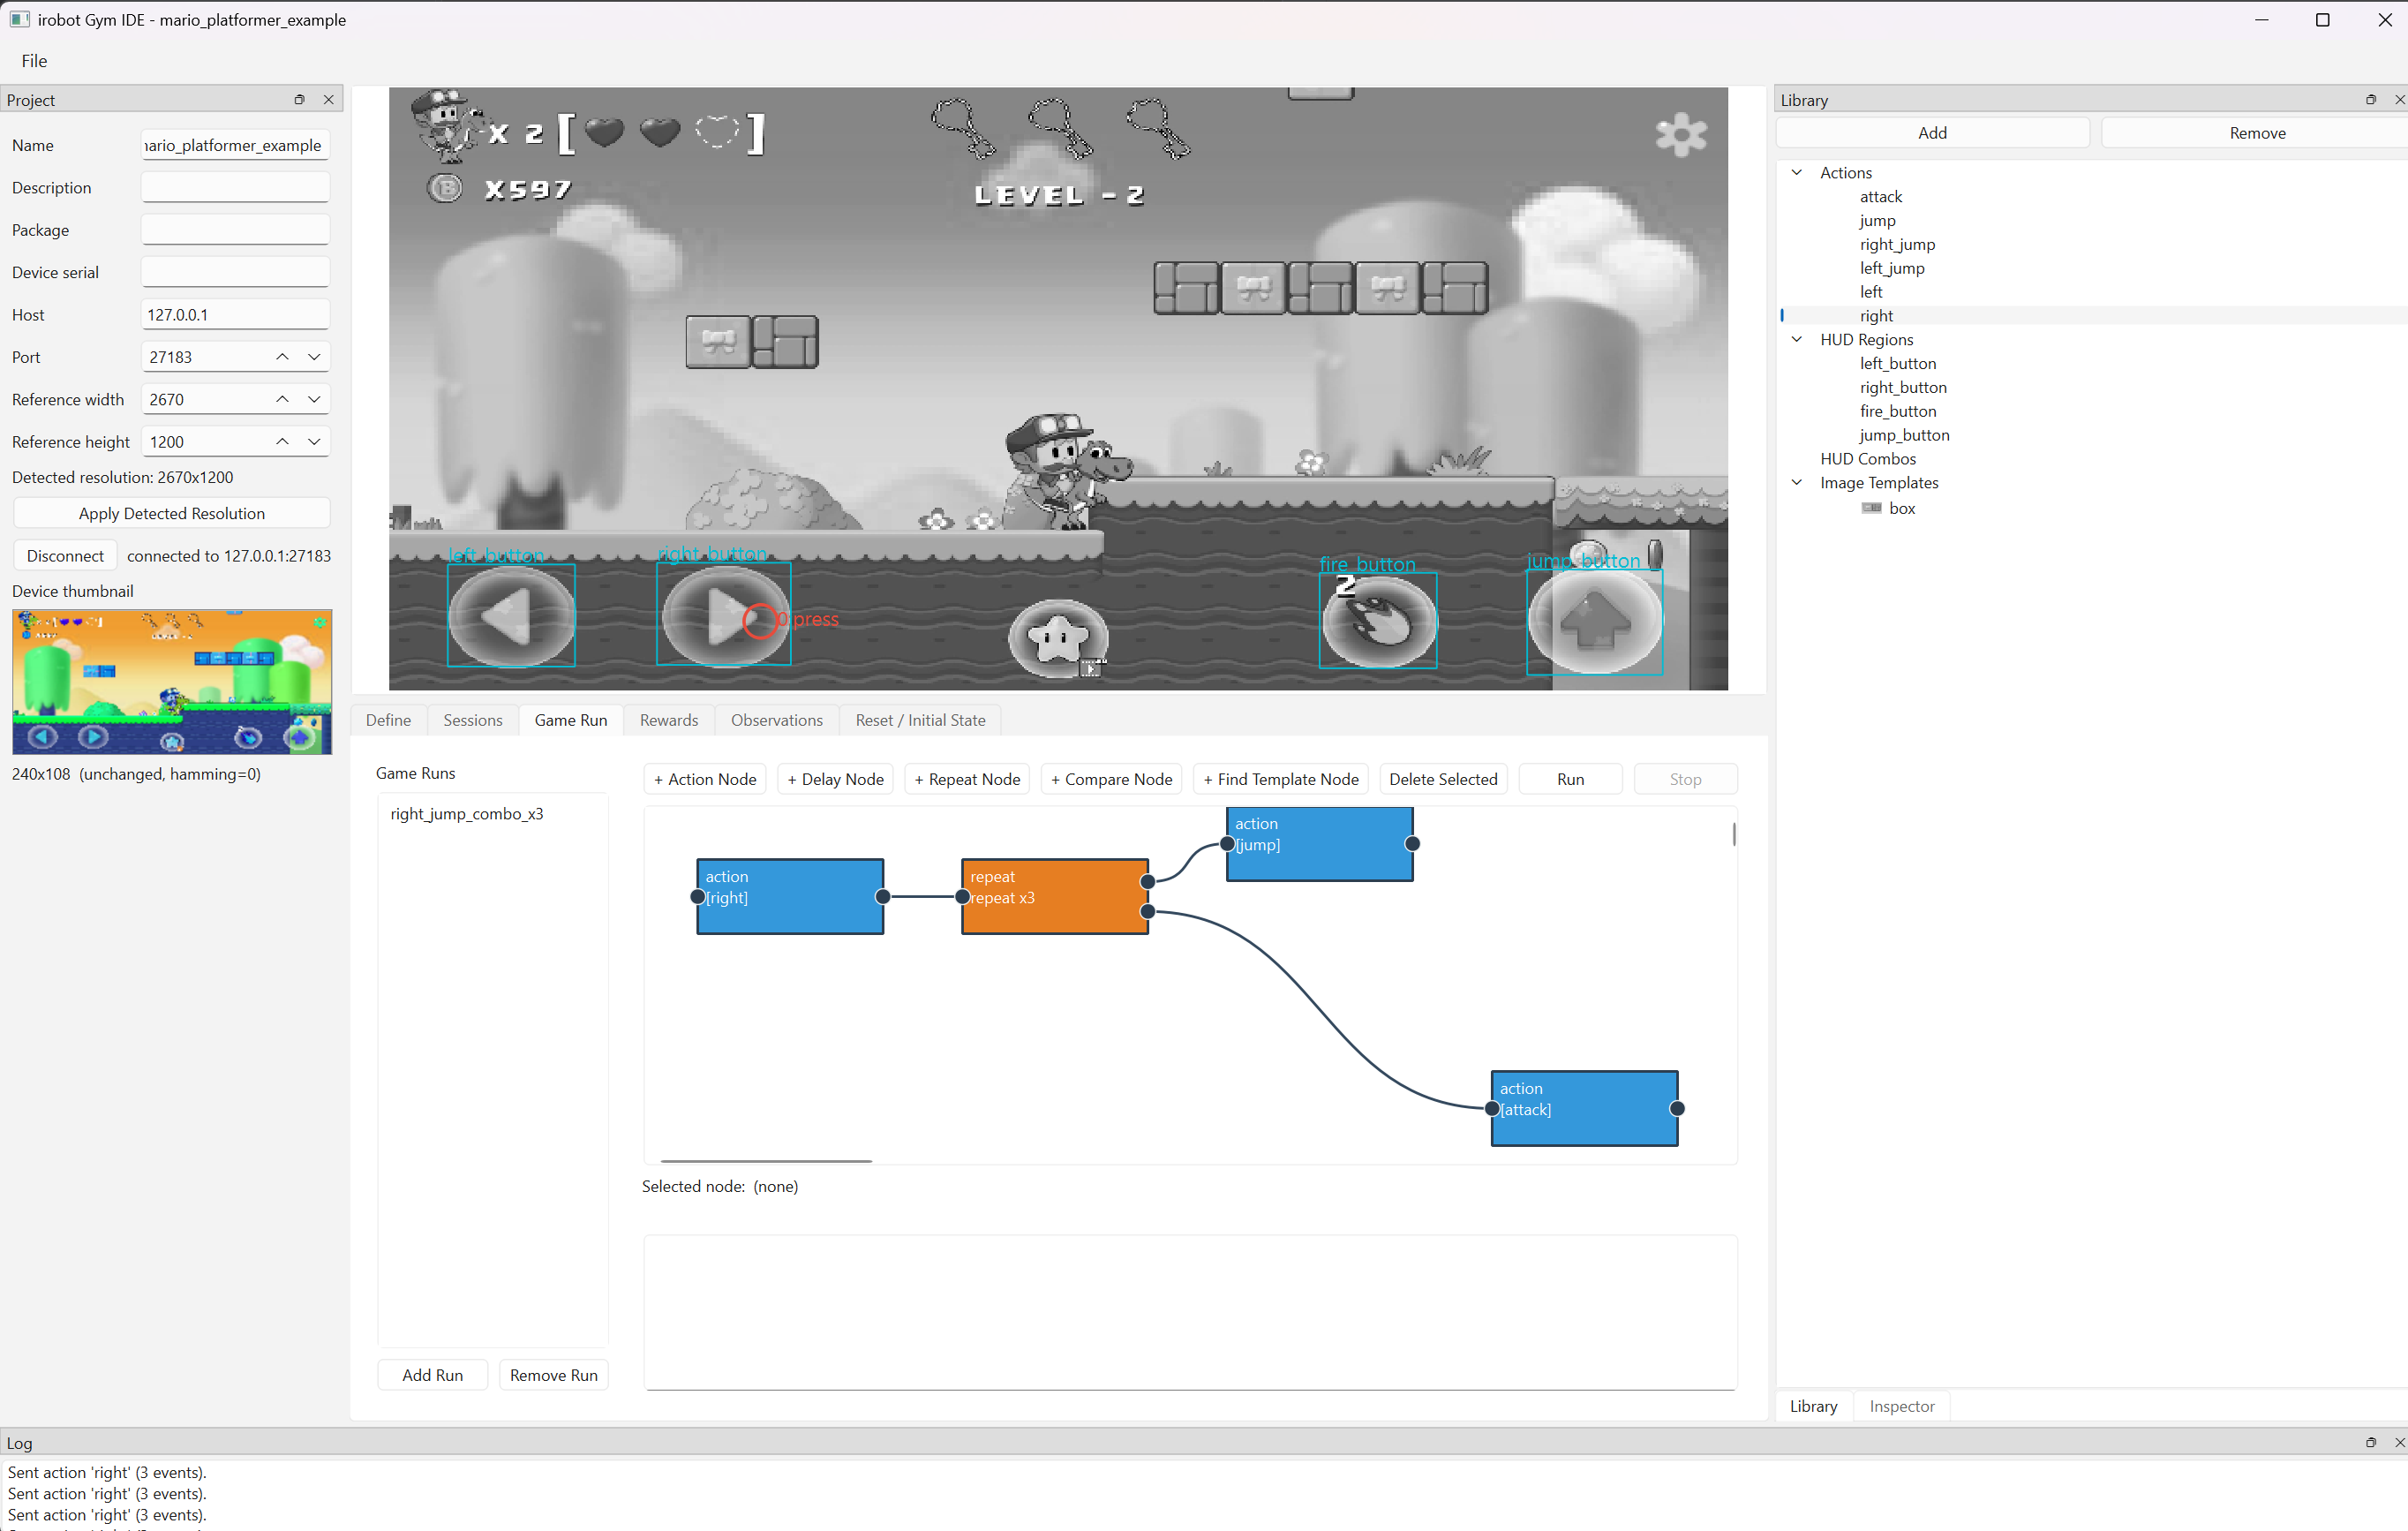Screen dimensions: 2408x1531
Task: Increase Reference width with up arrow
Action: tap(283, 399)
